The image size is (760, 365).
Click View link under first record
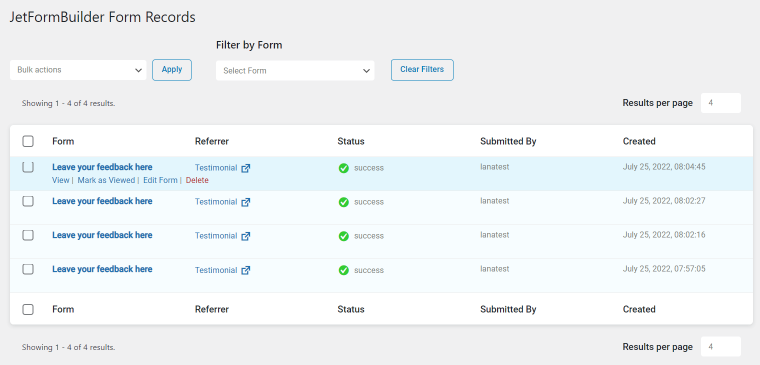tap(61, 180)
